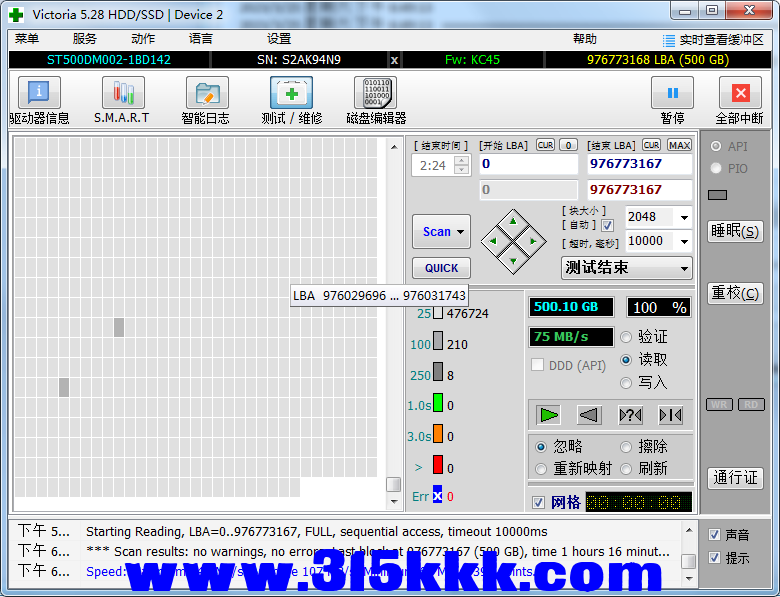
Task: Click the red slow block swatch
Action: 438,464
